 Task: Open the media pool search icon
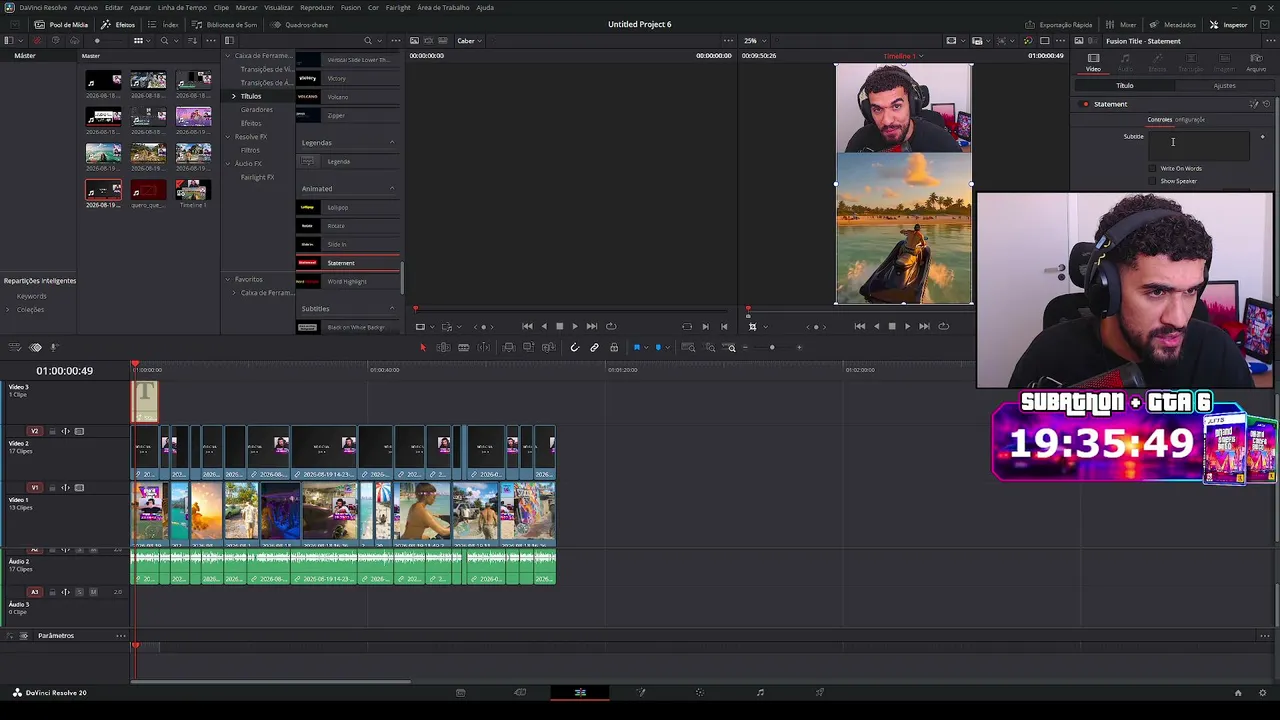tap(164, 41)
